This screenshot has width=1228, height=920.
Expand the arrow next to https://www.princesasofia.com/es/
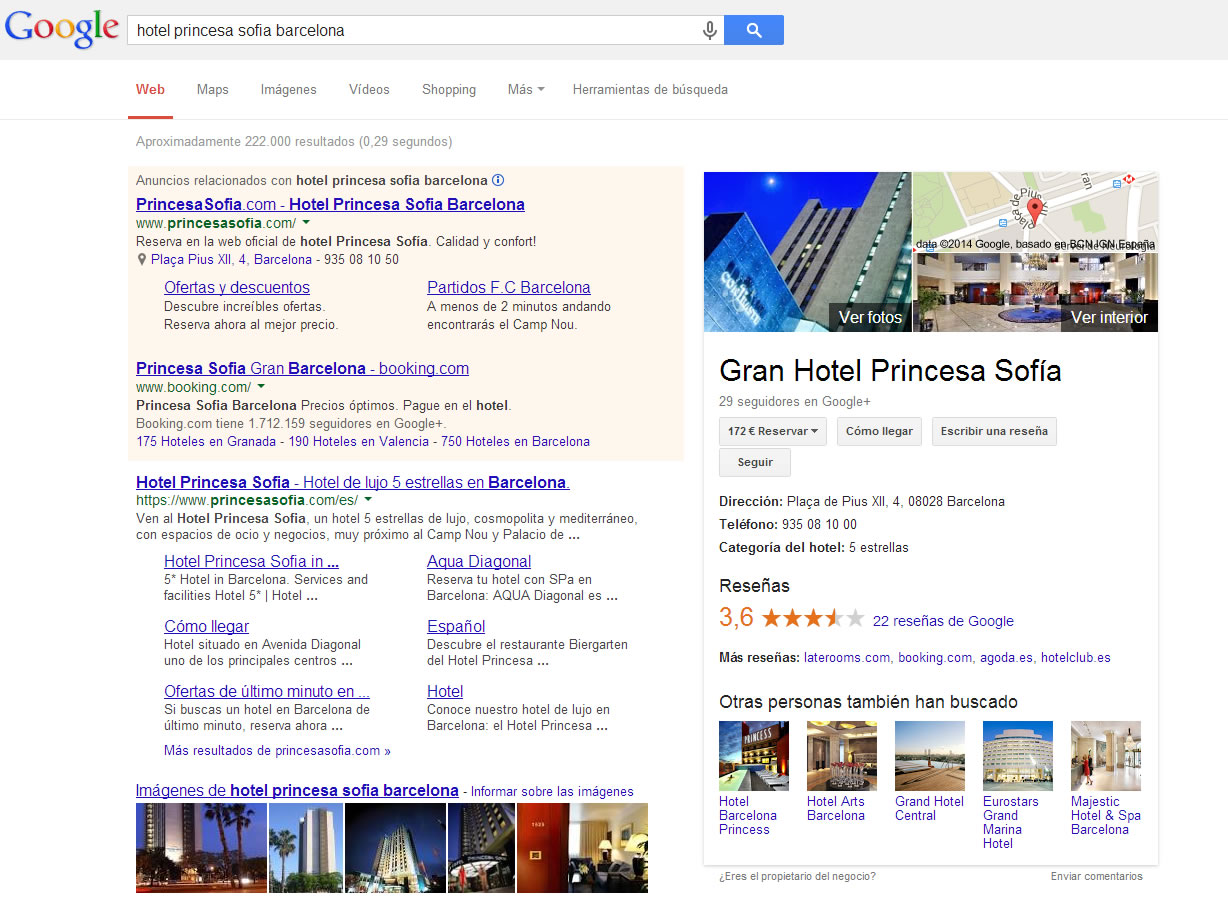[x=368, y=500]
